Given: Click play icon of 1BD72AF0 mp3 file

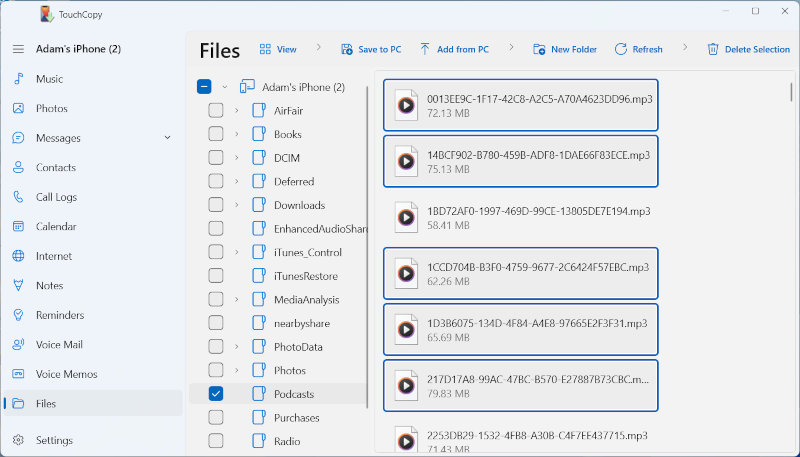Looking at the screenshot, I should [406, 218].
